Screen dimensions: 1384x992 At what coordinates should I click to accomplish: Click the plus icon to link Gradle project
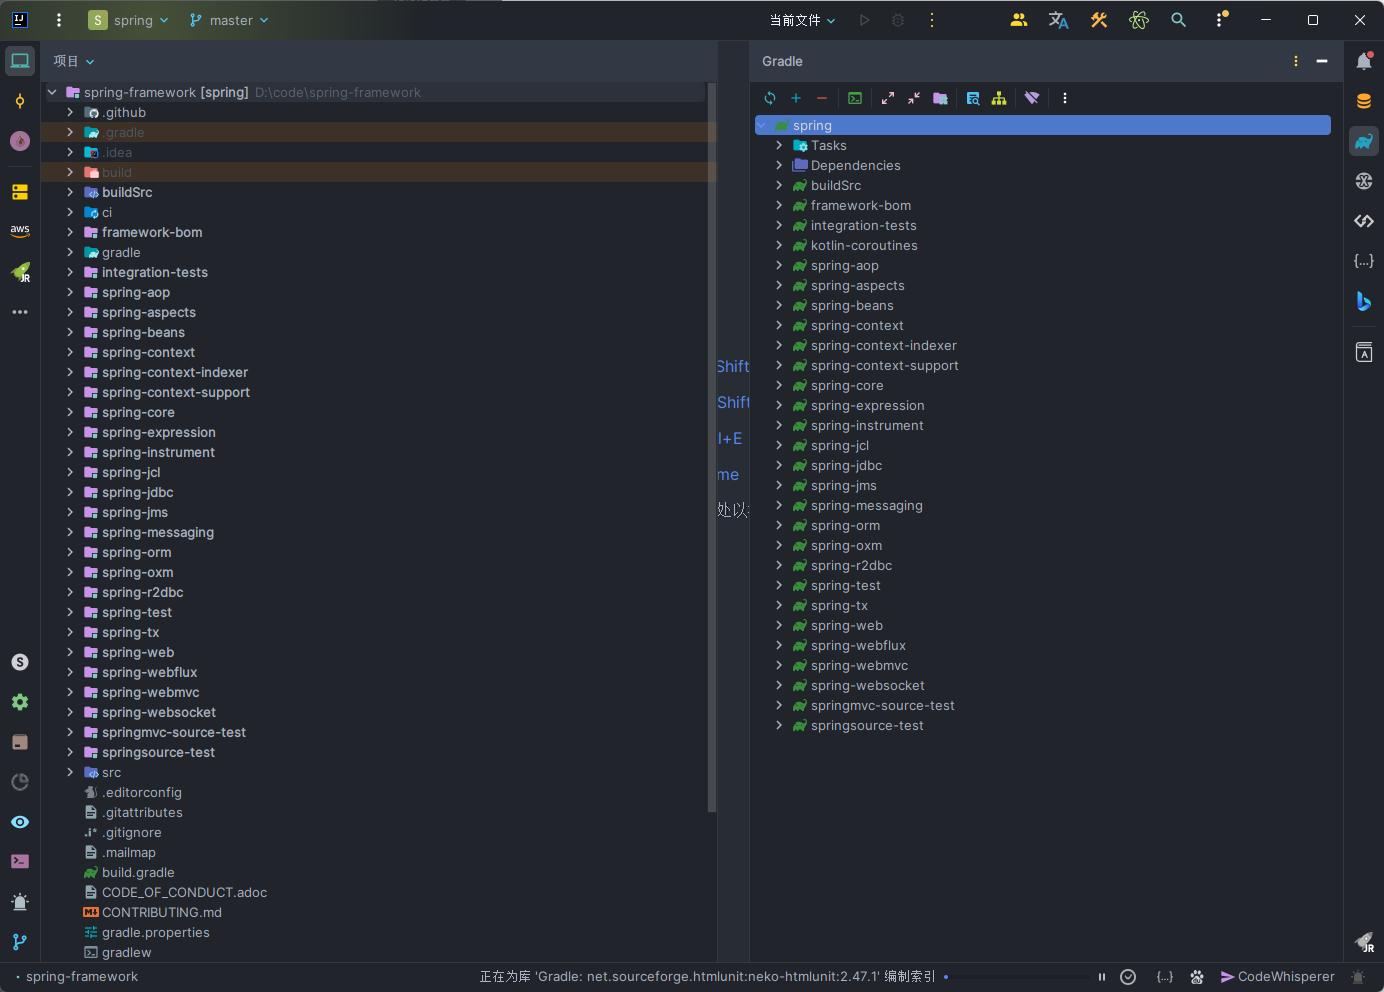point(796,98)
